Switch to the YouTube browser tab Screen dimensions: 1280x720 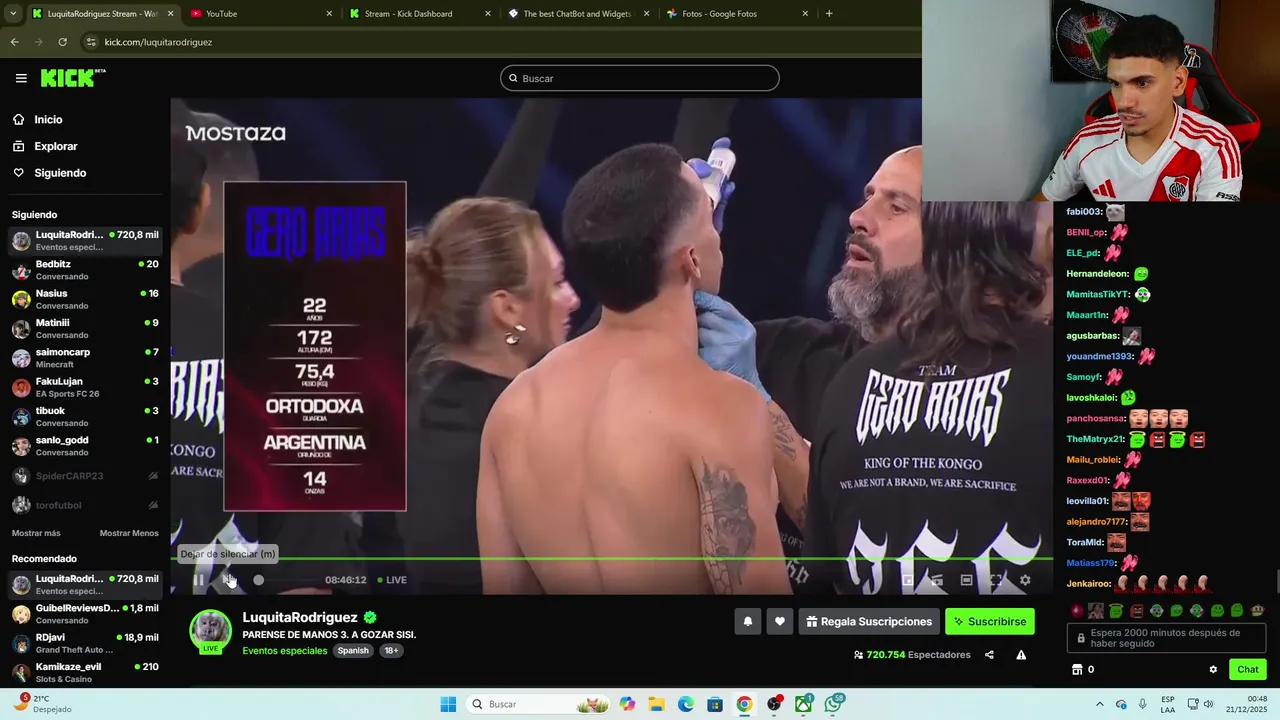pyautogui.click(x=262, y=14)
